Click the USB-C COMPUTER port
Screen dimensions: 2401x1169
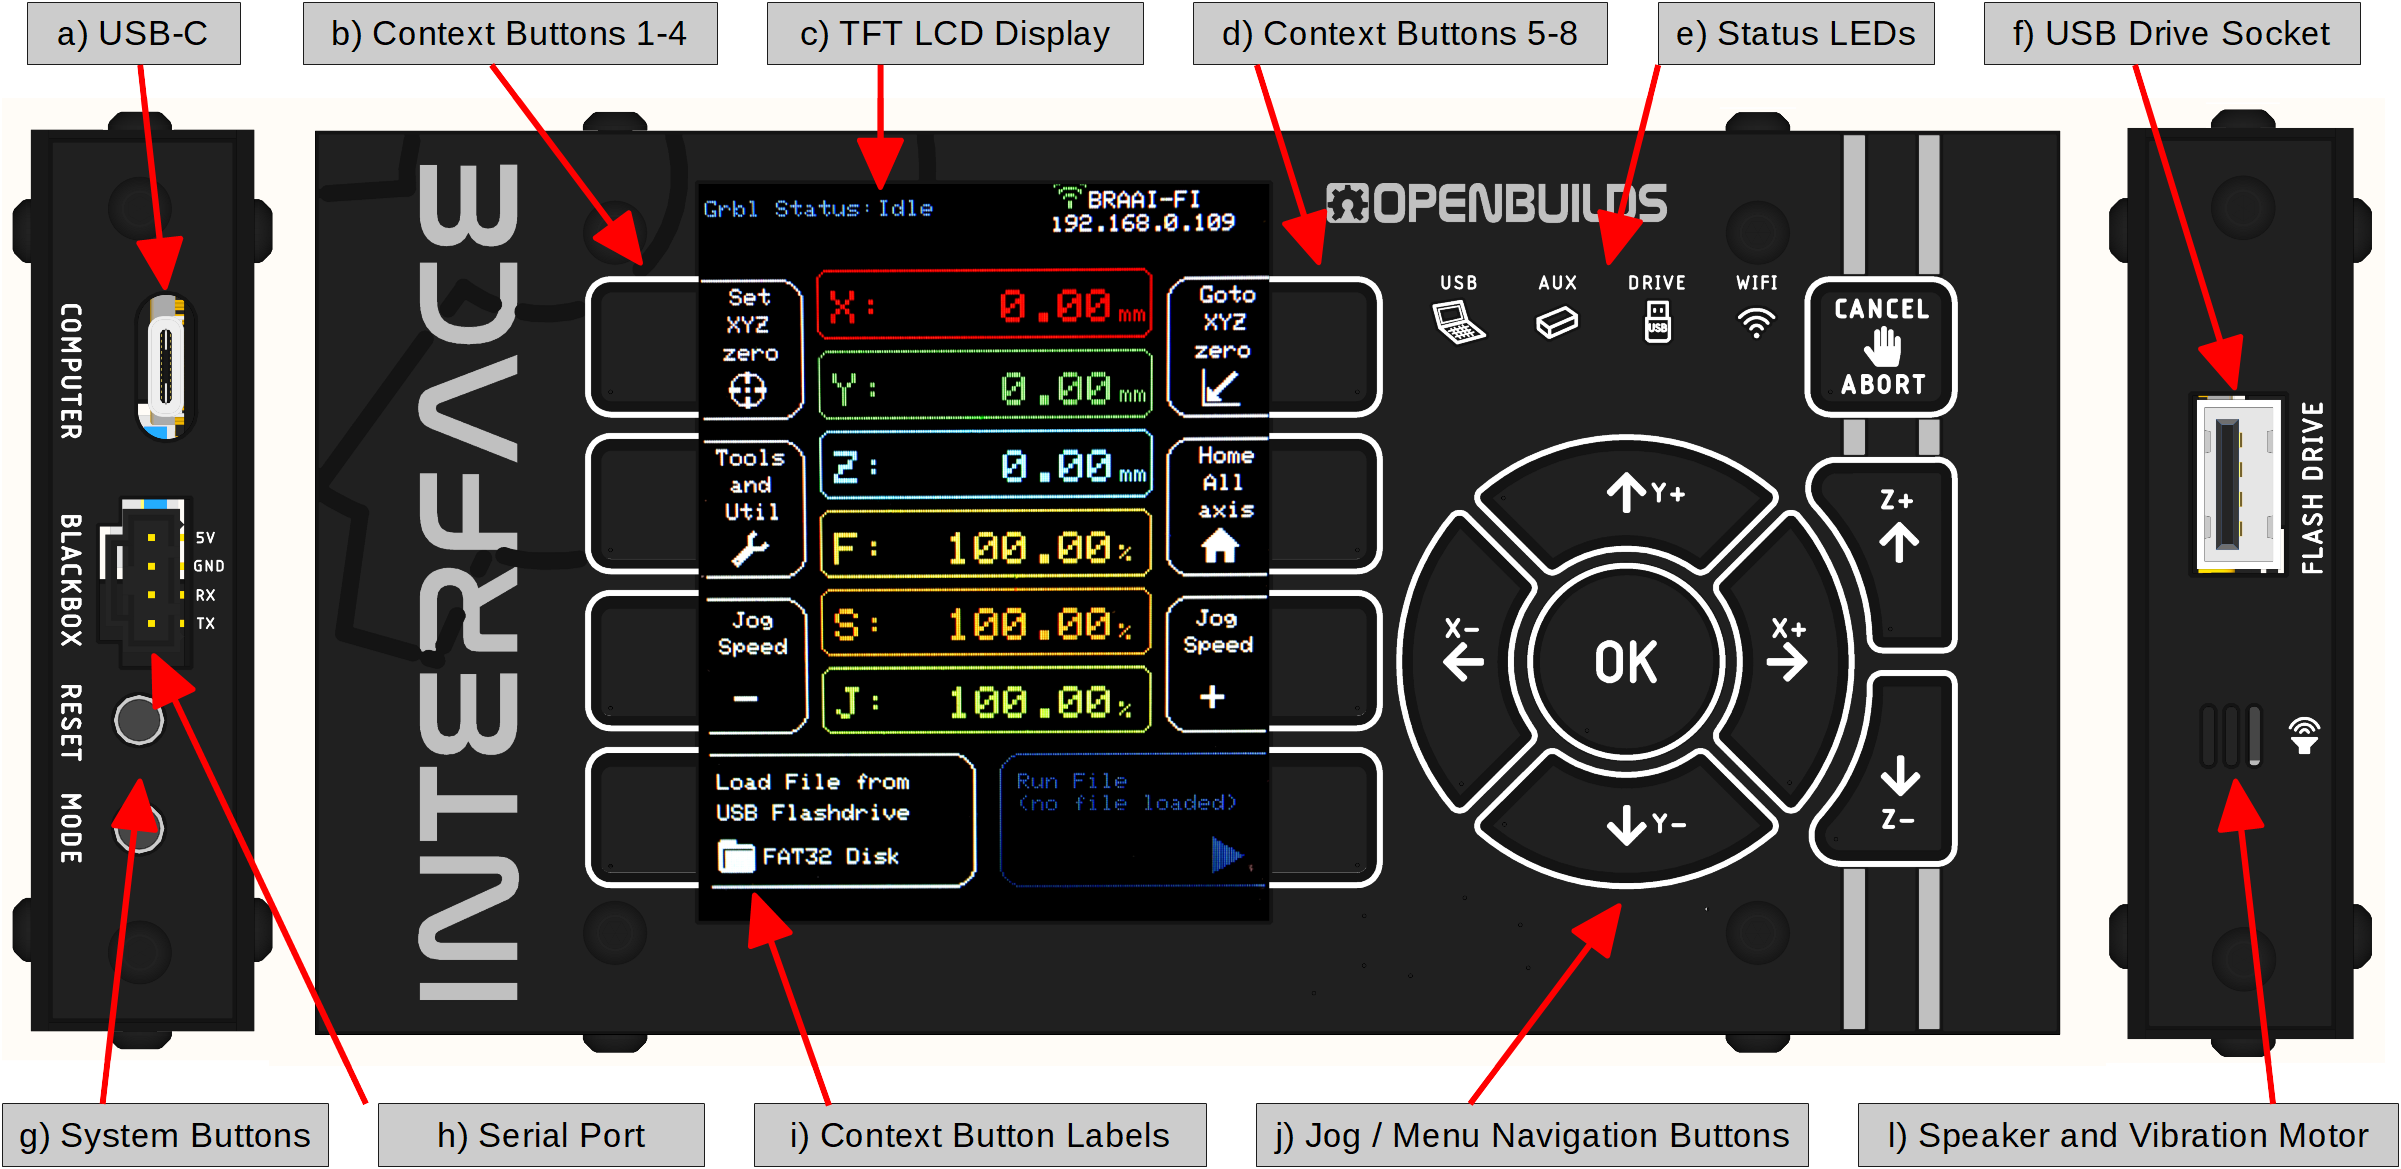point(165,367)
